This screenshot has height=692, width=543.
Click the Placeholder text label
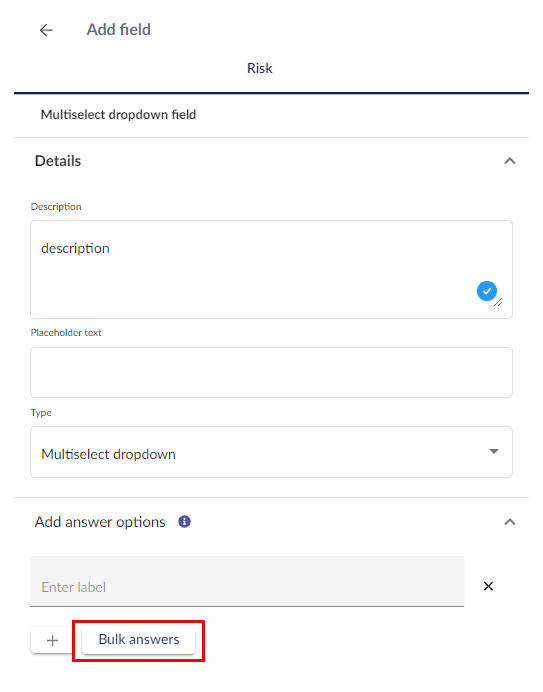[x=66, y=333]
